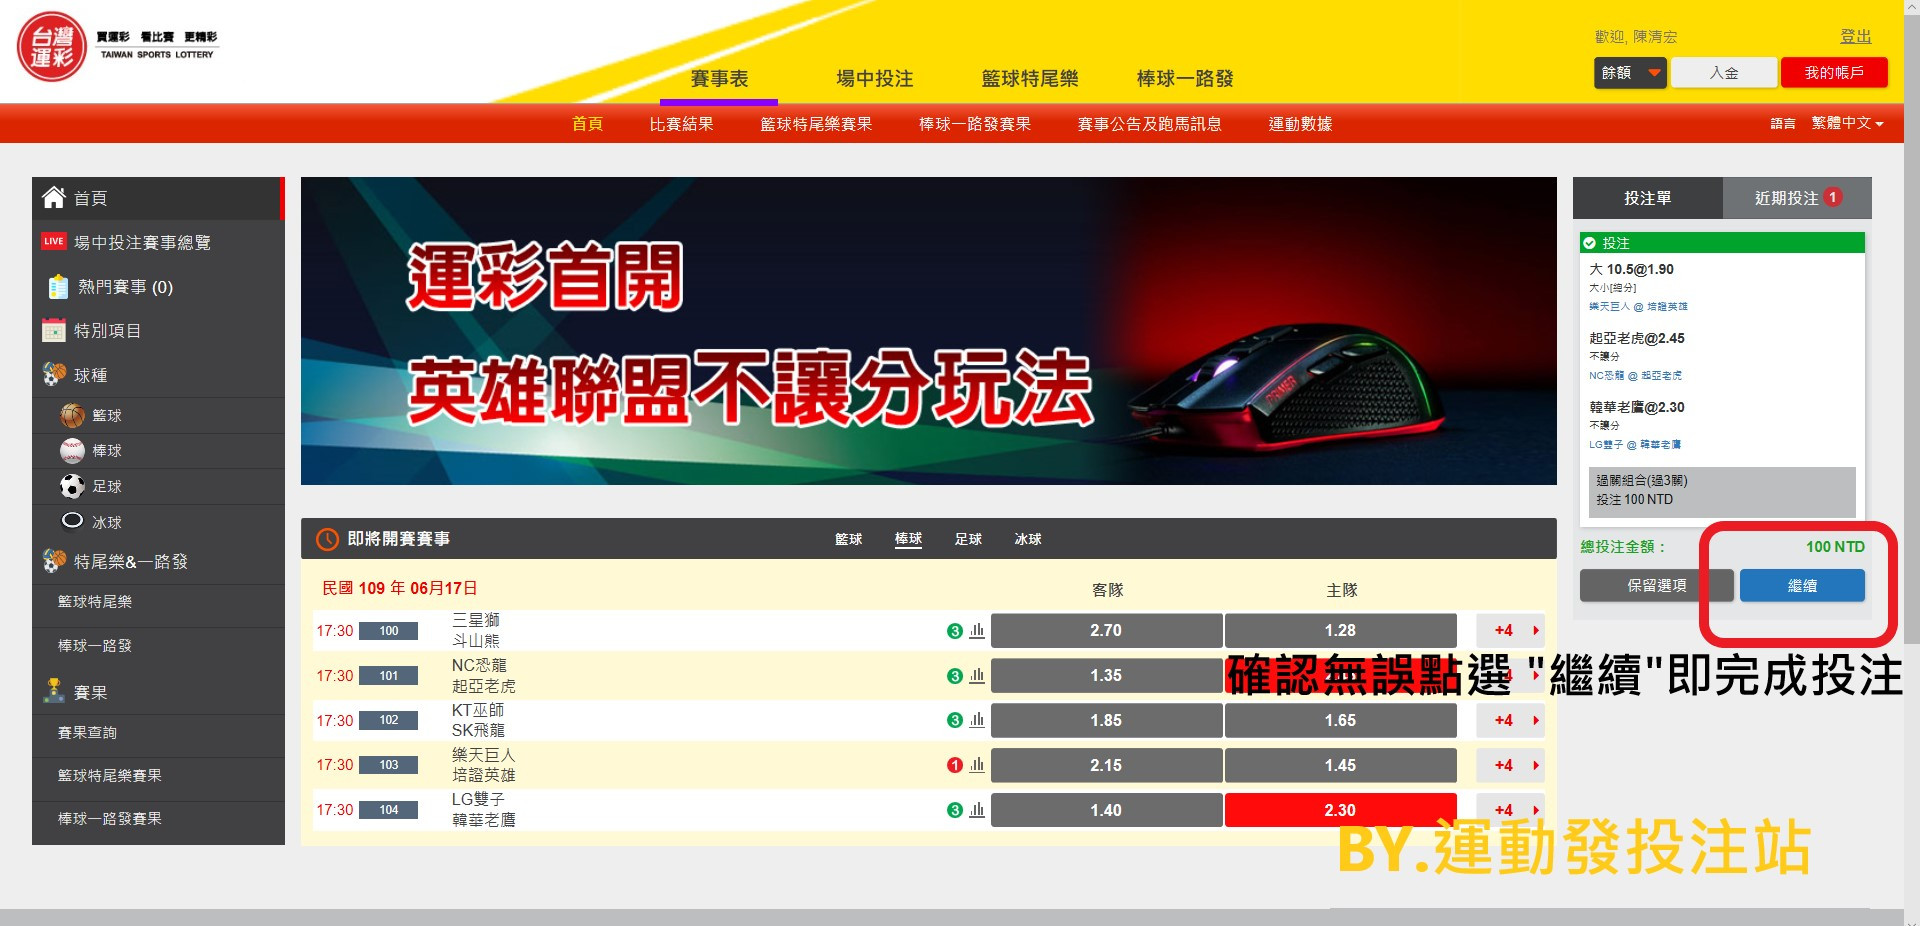The width and height of the screenshot is (1920, 926).
Task: Click the Taiwan Sports Lottery logo
Action: 118,46
